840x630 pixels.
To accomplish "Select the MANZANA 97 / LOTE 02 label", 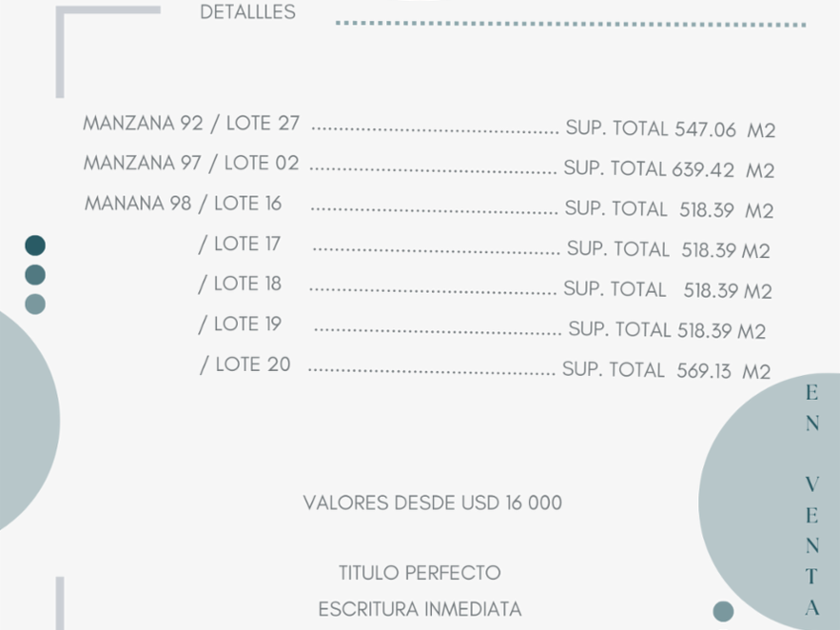I will tap(191, 163).
